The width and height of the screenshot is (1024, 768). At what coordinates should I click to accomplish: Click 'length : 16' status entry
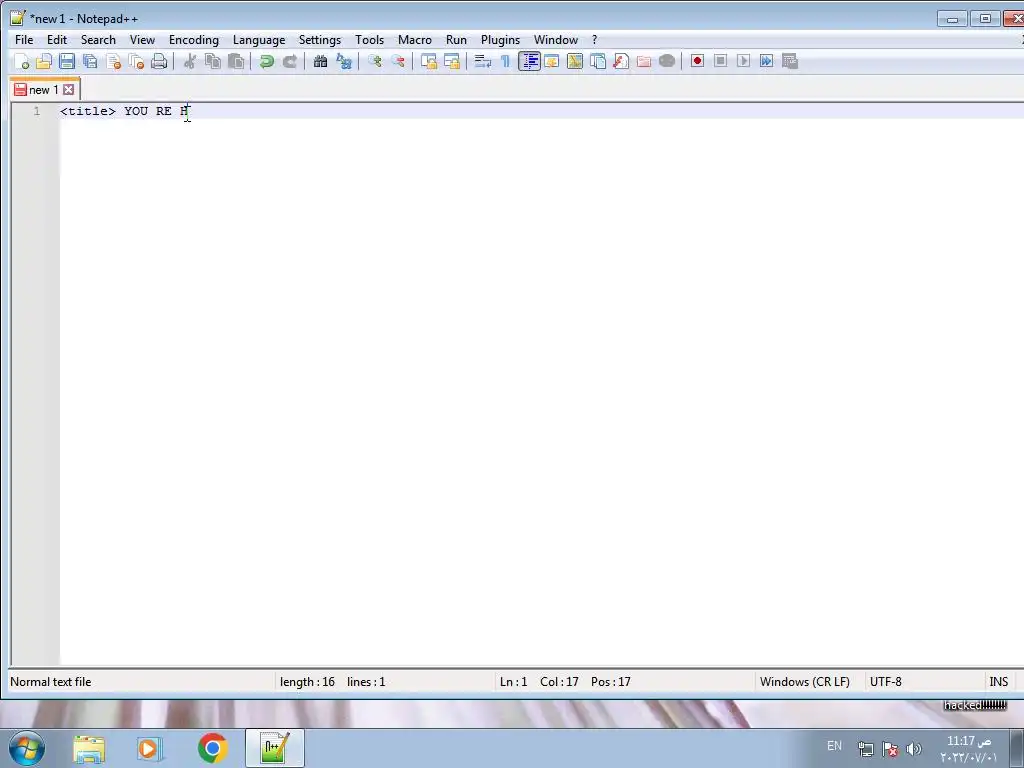[x=307, y=682]
